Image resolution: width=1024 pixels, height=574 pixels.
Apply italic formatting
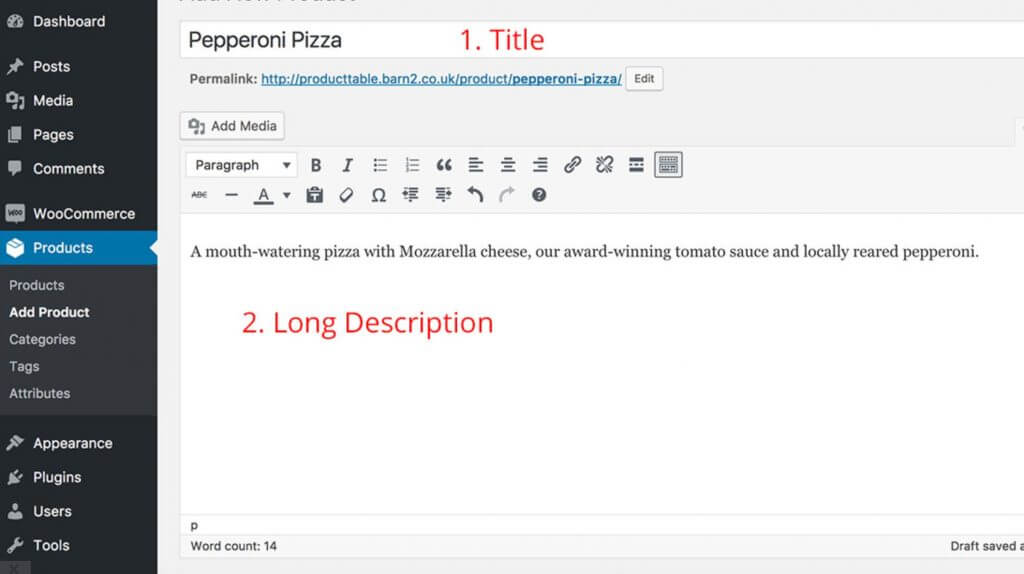347,165
